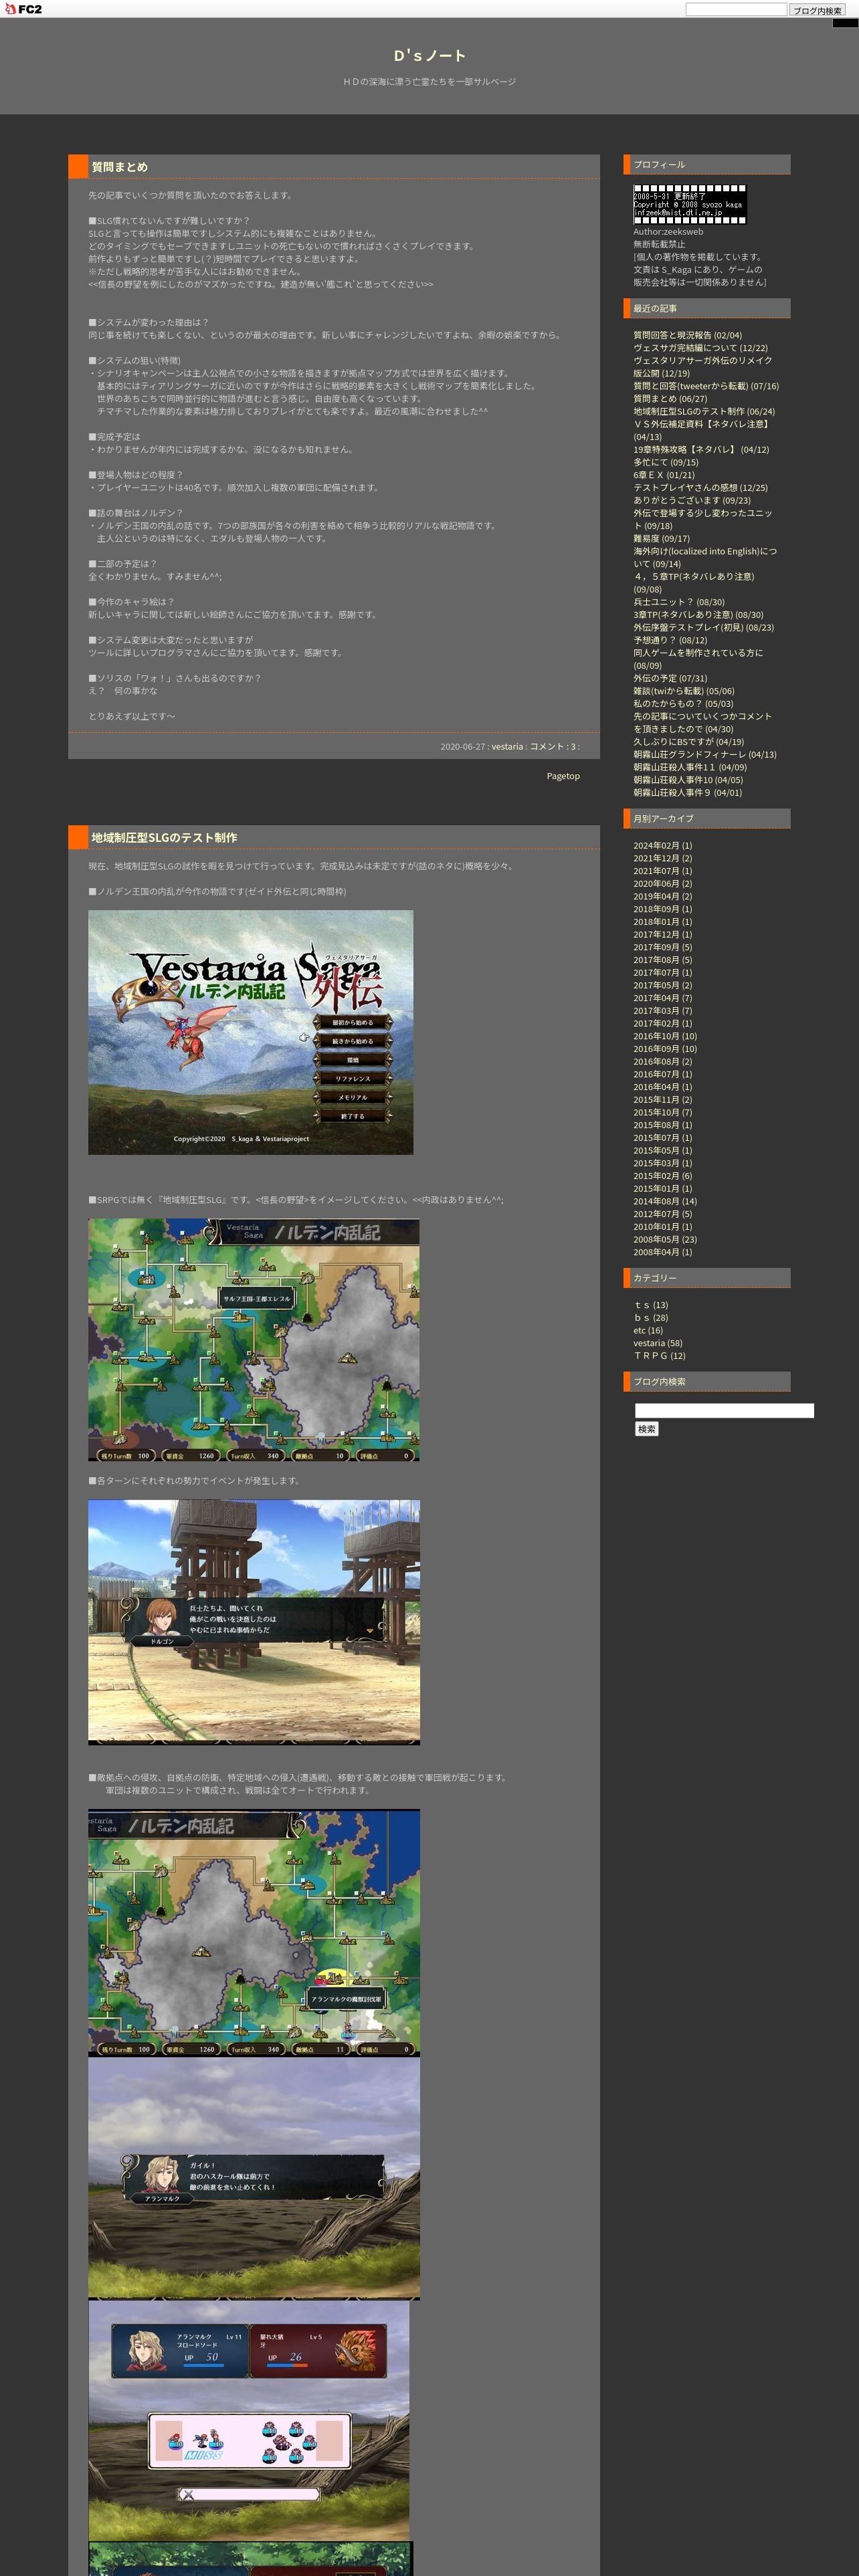Open the post title 質問まとめ
Screen dimensions: 859x2576
[119, 167]
